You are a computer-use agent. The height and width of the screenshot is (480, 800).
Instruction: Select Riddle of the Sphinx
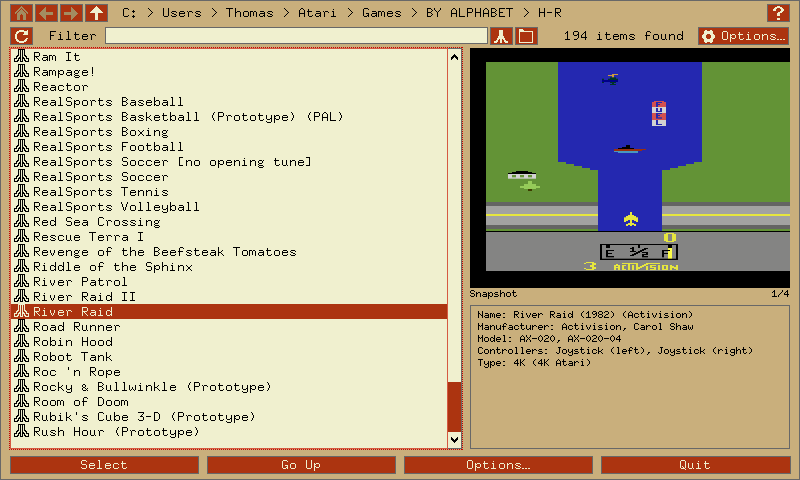229,267
